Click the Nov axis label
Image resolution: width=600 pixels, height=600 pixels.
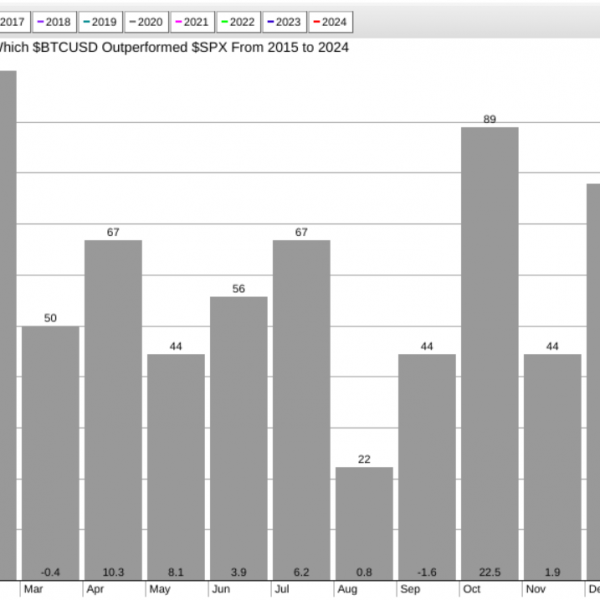[x=536, y=589]
